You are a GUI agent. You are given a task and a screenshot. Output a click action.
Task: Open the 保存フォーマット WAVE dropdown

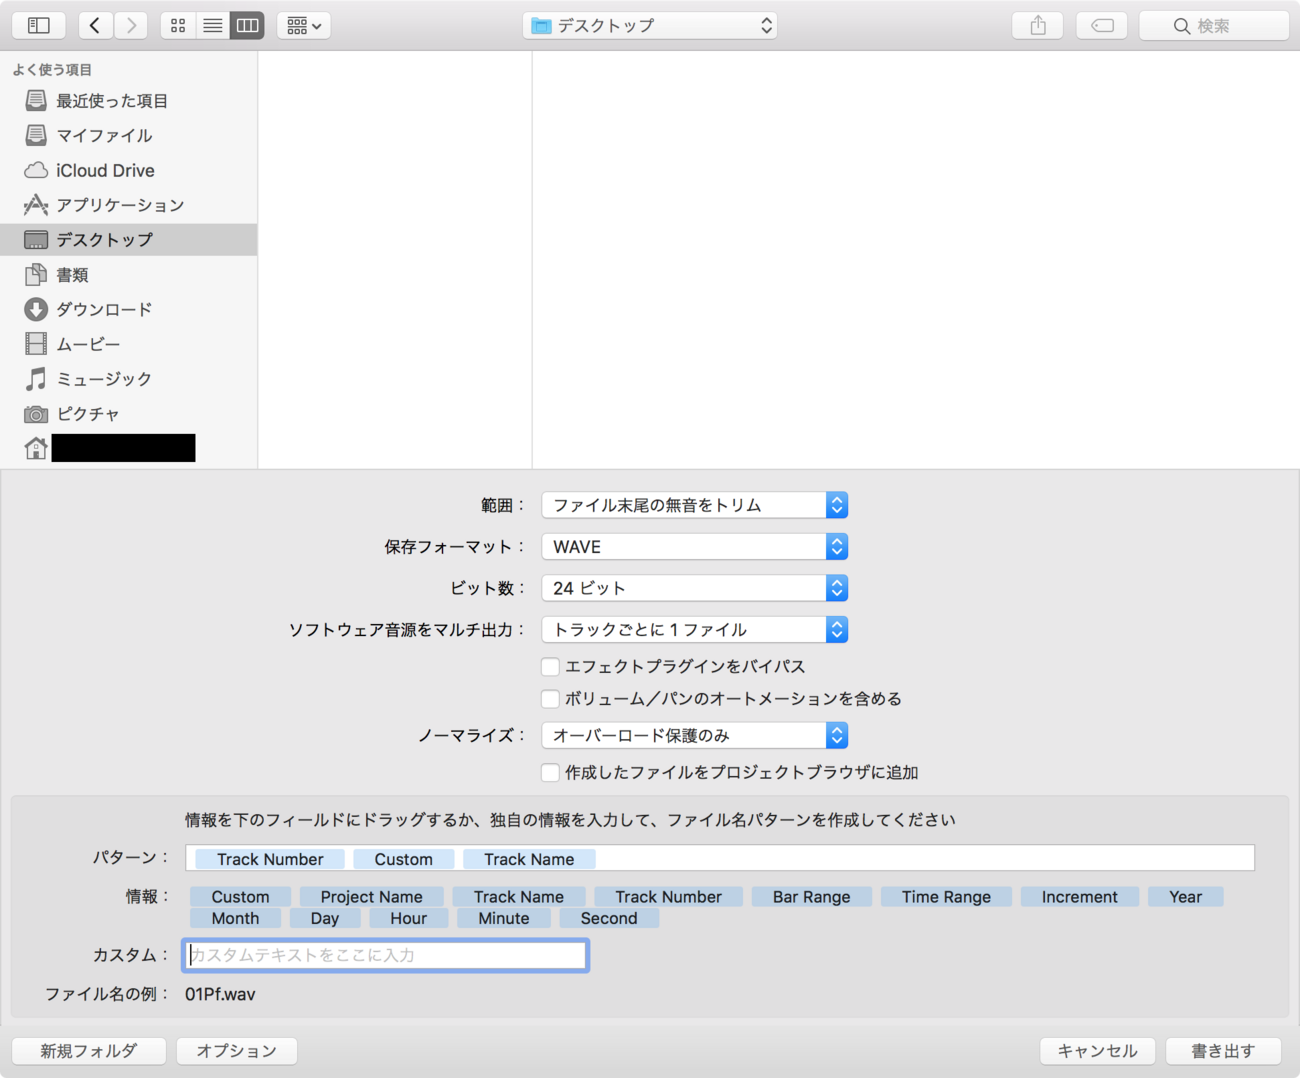tap(694, 547)
